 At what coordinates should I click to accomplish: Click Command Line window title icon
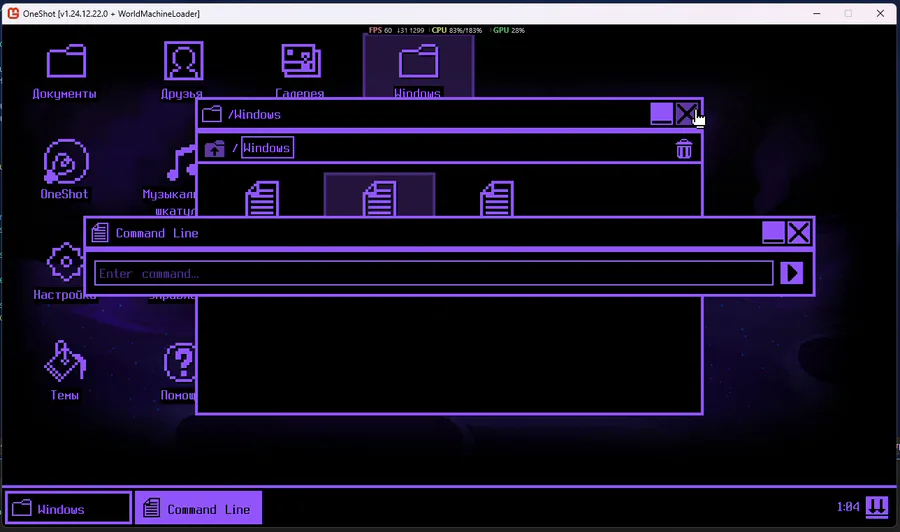pyautogui.click(x=100, y=232)
